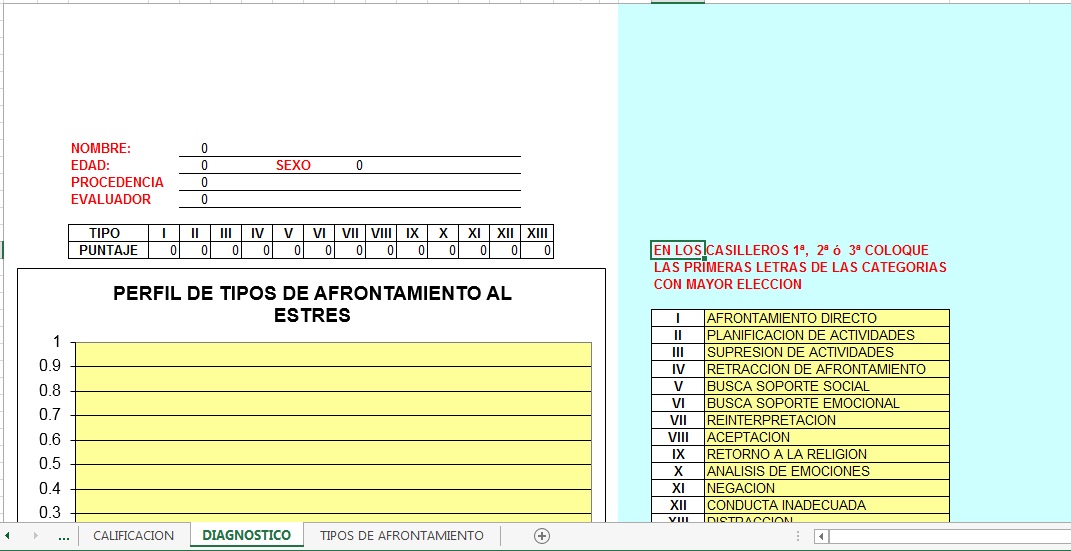The width and height of the screenshot is (1071, 551).
Task: Click the chart axis label 0.5
Action: [51, 464]
